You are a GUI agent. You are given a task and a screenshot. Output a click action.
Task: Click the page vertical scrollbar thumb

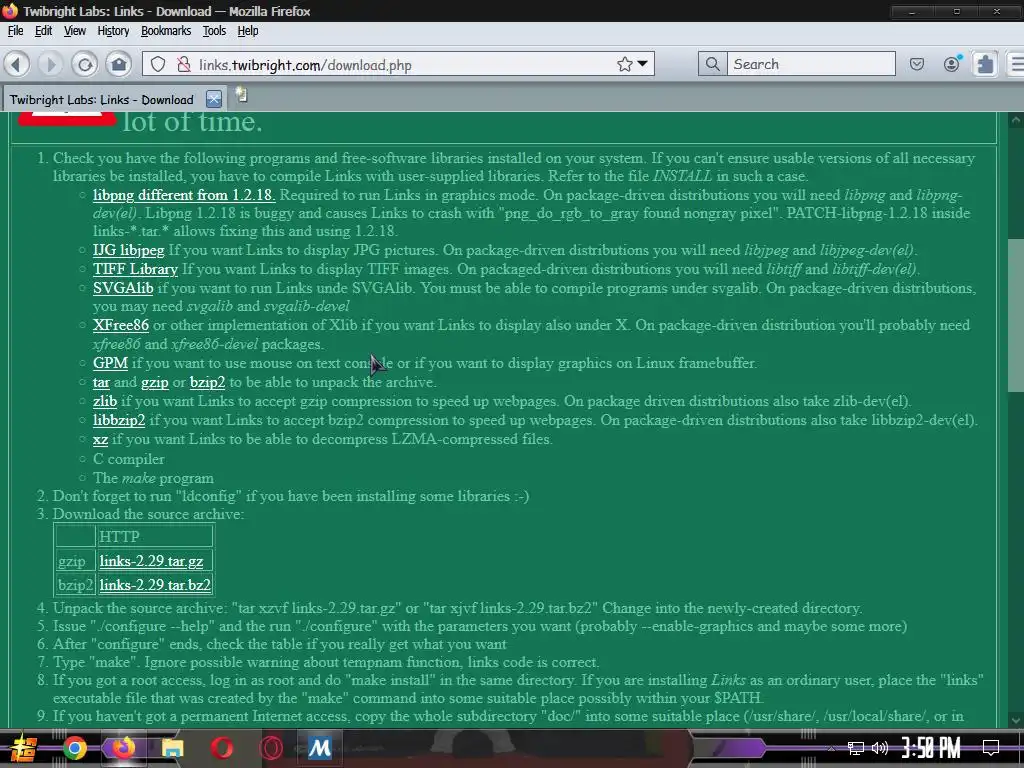1016,315
